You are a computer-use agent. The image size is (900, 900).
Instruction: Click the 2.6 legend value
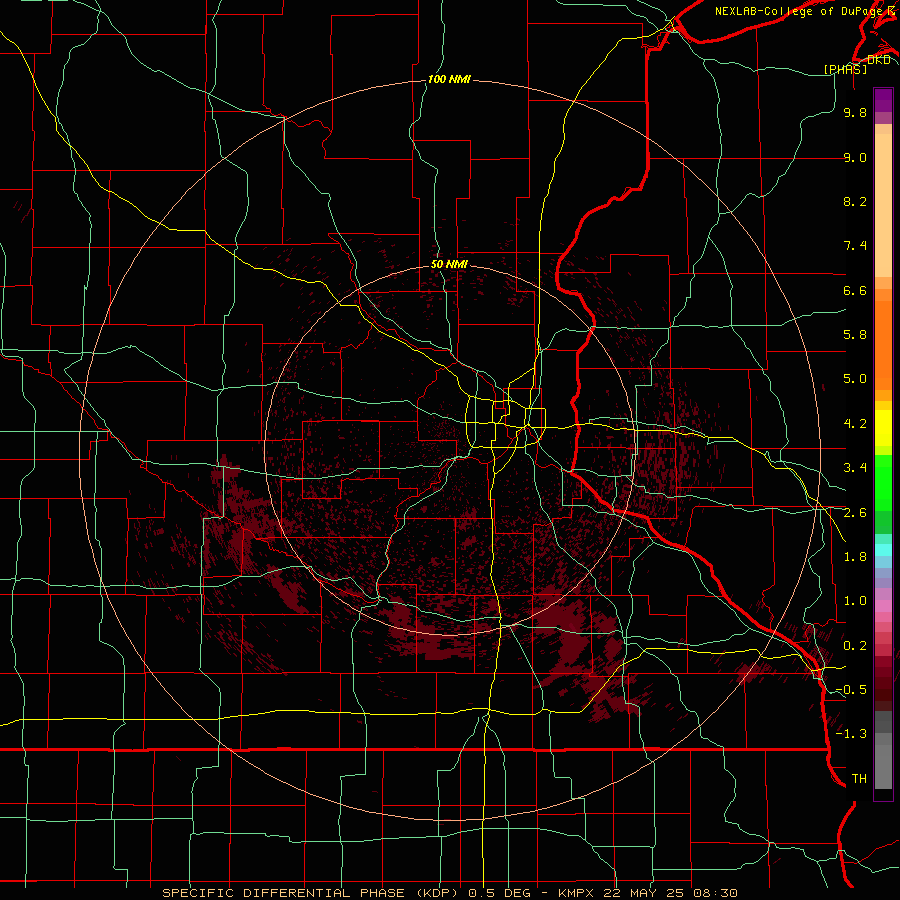[x=855, y=513]
